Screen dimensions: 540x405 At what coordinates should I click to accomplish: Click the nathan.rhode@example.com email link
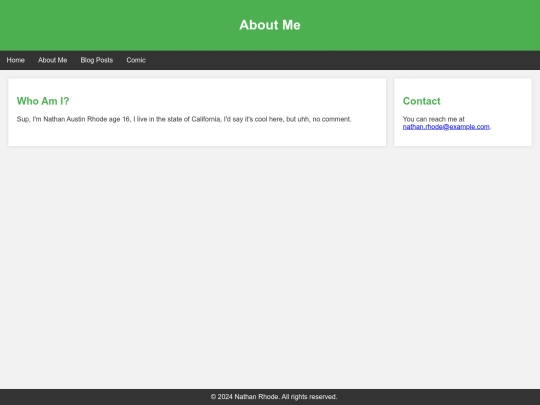coord(446,127)
